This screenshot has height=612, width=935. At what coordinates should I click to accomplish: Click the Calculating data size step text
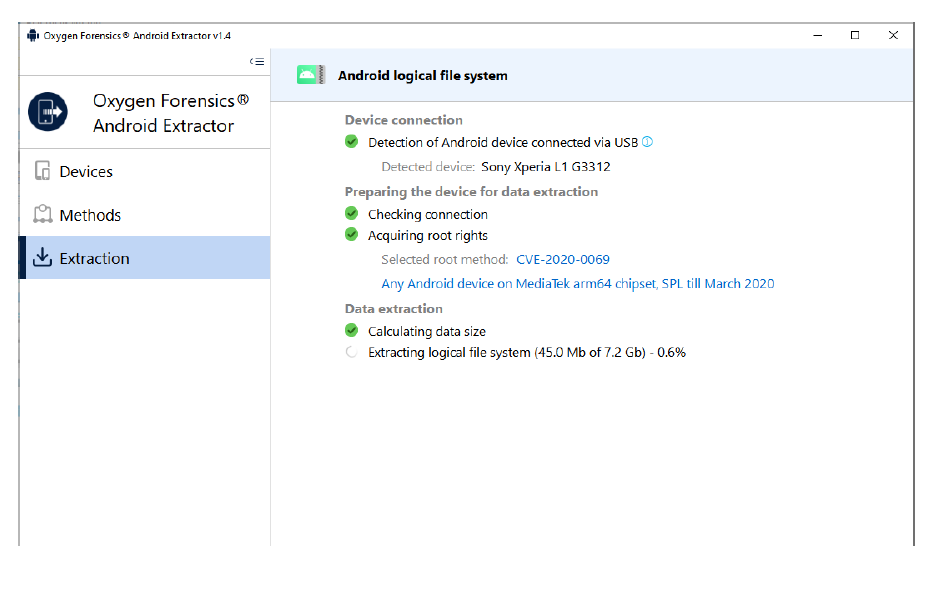click(426, 331)
